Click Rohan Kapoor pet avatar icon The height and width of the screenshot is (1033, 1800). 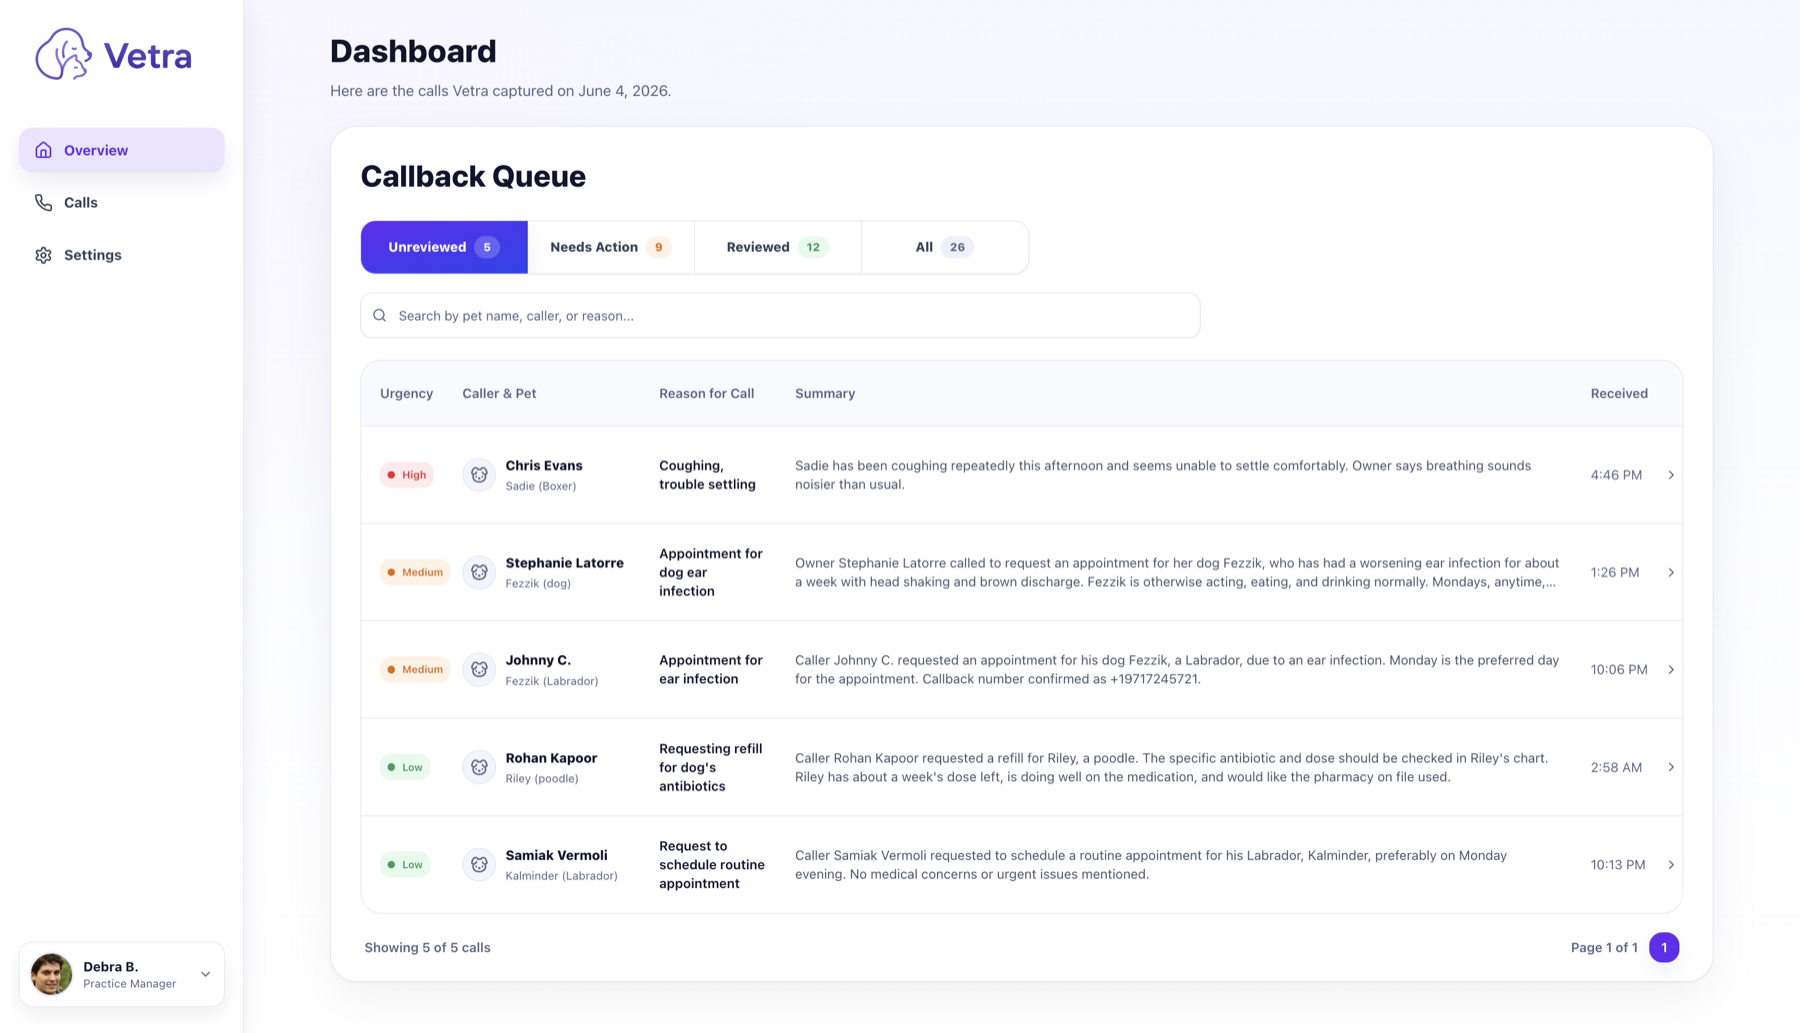(479, 767)
